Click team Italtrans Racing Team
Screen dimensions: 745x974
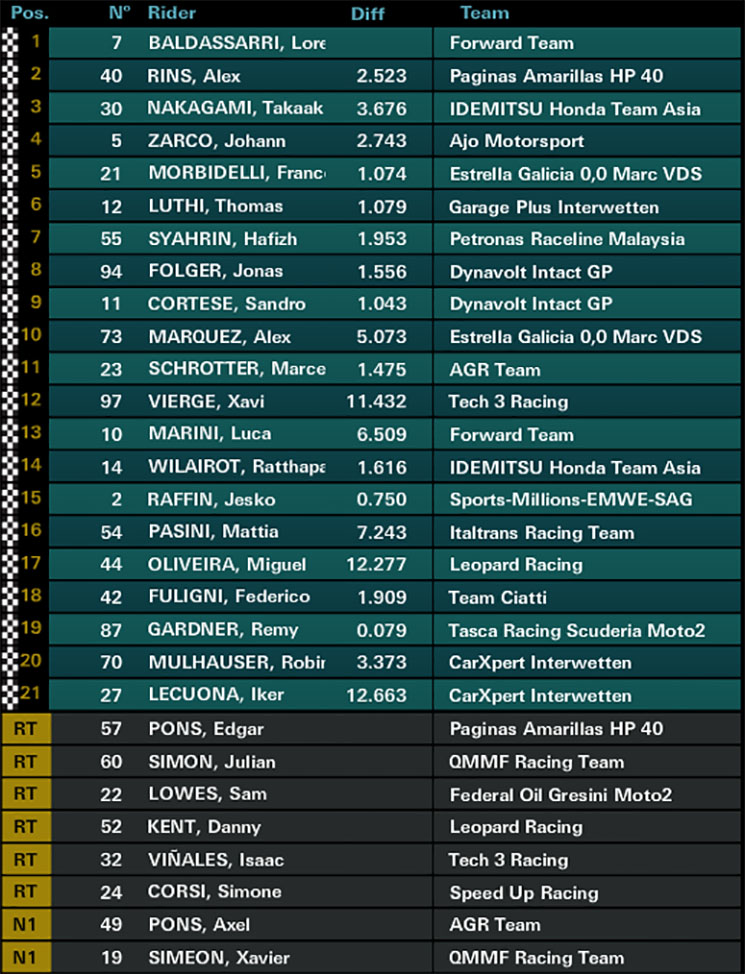coord(542,532)
